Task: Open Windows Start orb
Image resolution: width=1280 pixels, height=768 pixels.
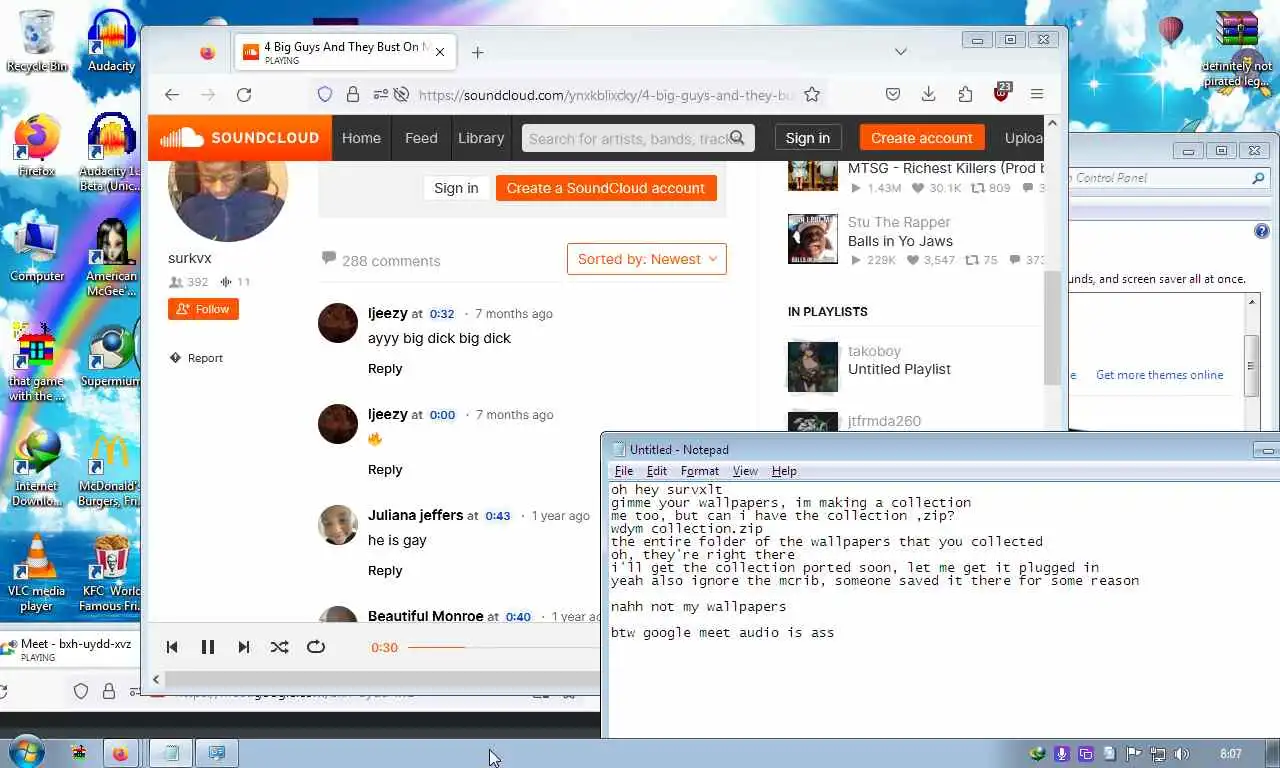Action: [26, 752]
